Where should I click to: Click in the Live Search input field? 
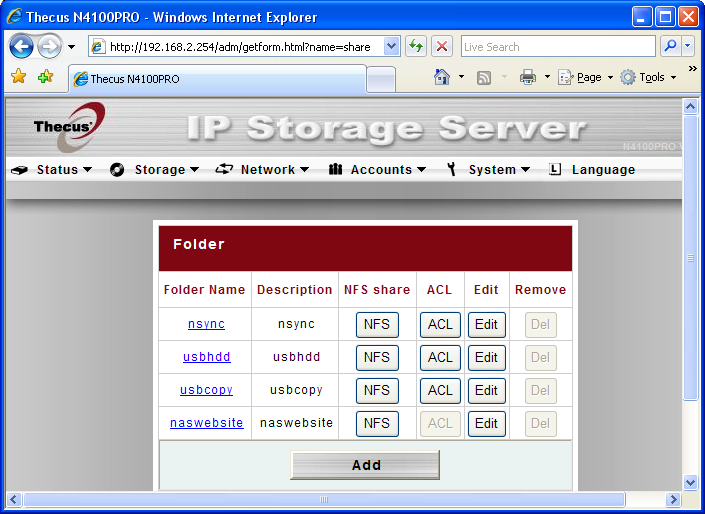click(556, 47)
